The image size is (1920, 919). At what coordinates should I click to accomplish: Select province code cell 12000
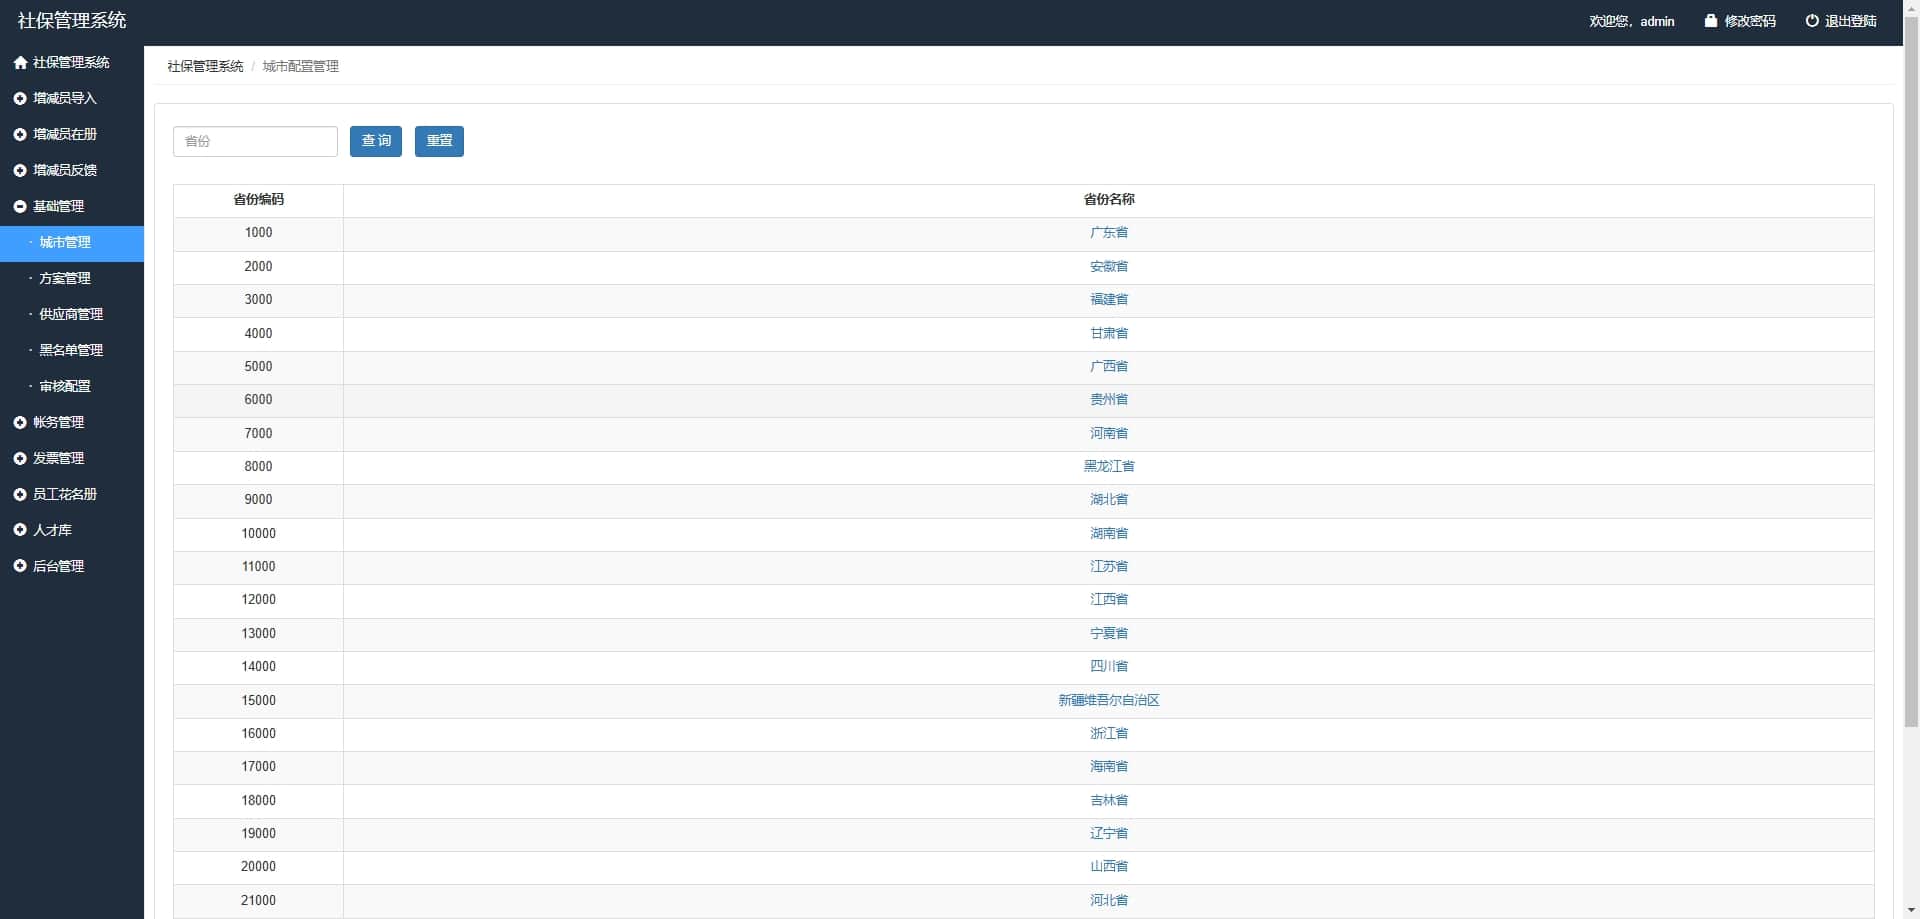(258, 599)
